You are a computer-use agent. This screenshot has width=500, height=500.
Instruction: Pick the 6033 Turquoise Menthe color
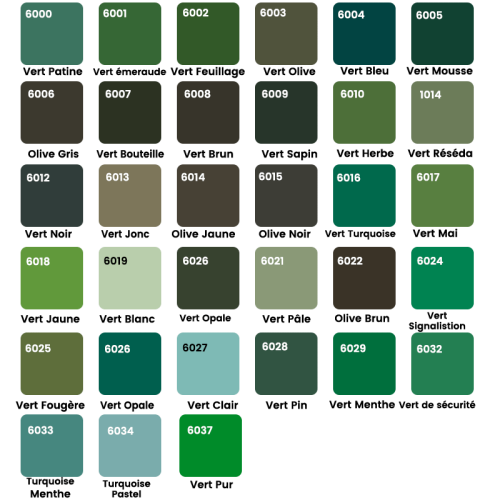click(x=52, y=446)
